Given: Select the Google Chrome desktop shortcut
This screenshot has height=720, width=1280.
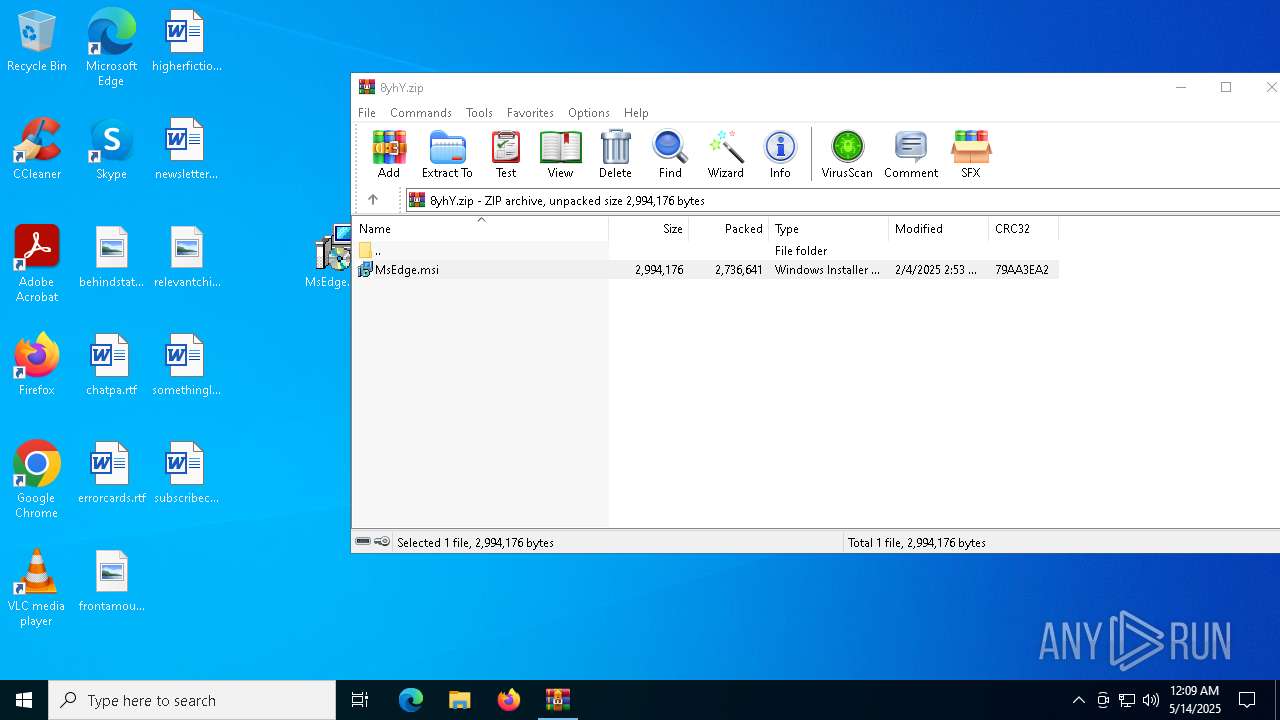Looking at the screenshot, I should point(37,480).
